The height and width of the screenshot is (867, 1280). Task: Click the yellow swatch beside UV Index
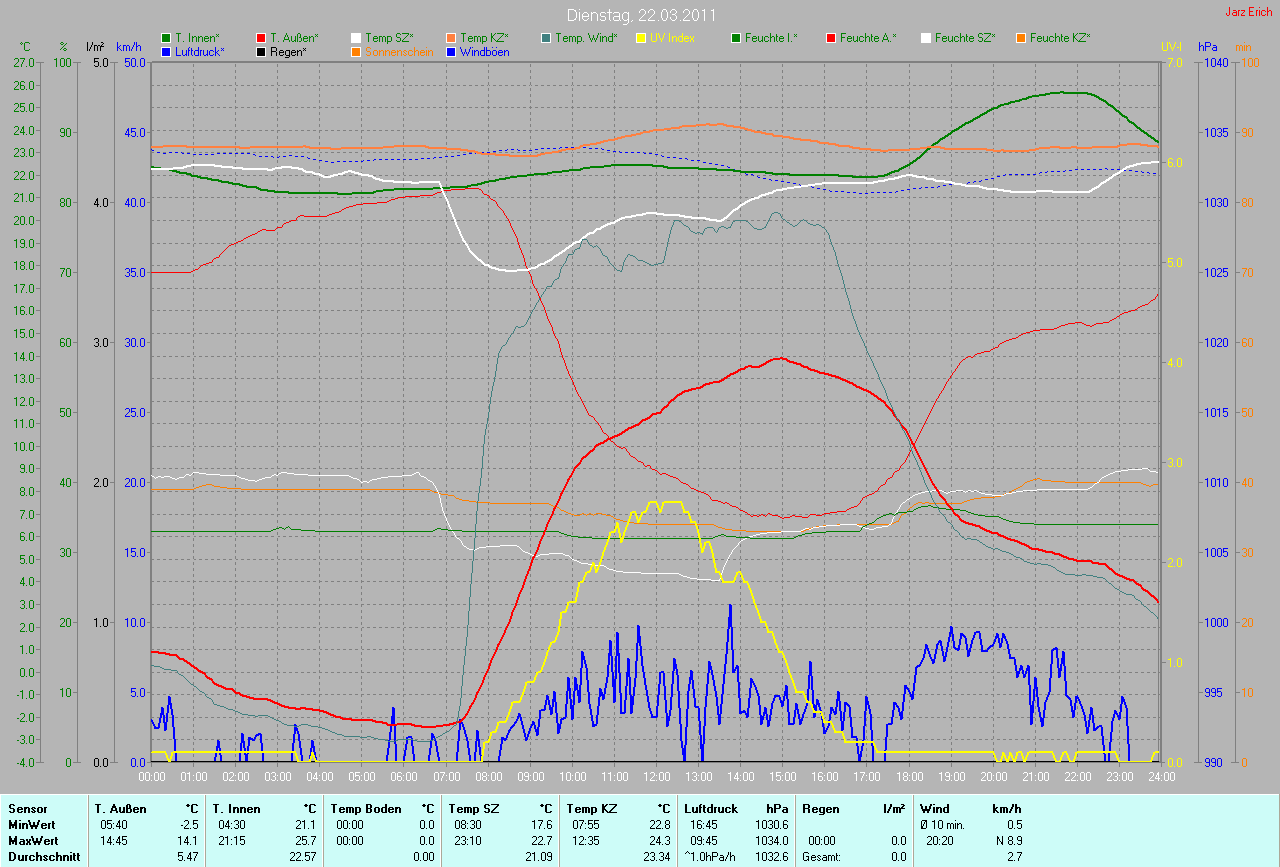[641, 38]
